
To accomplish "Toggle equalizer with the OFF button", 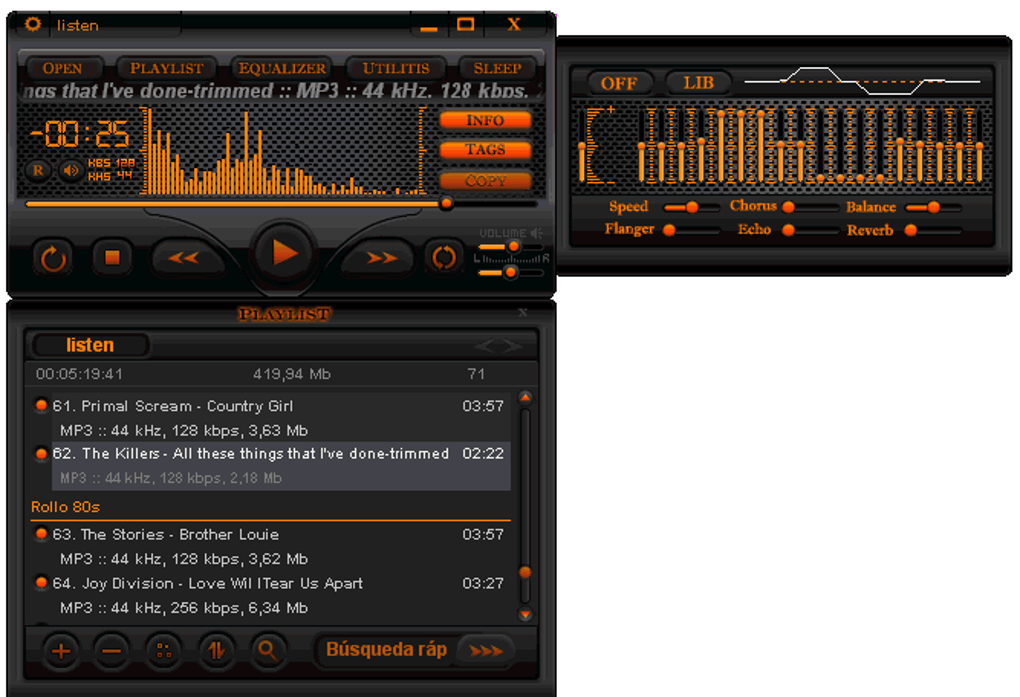I will pyautogui.click(x=619, y=83).
